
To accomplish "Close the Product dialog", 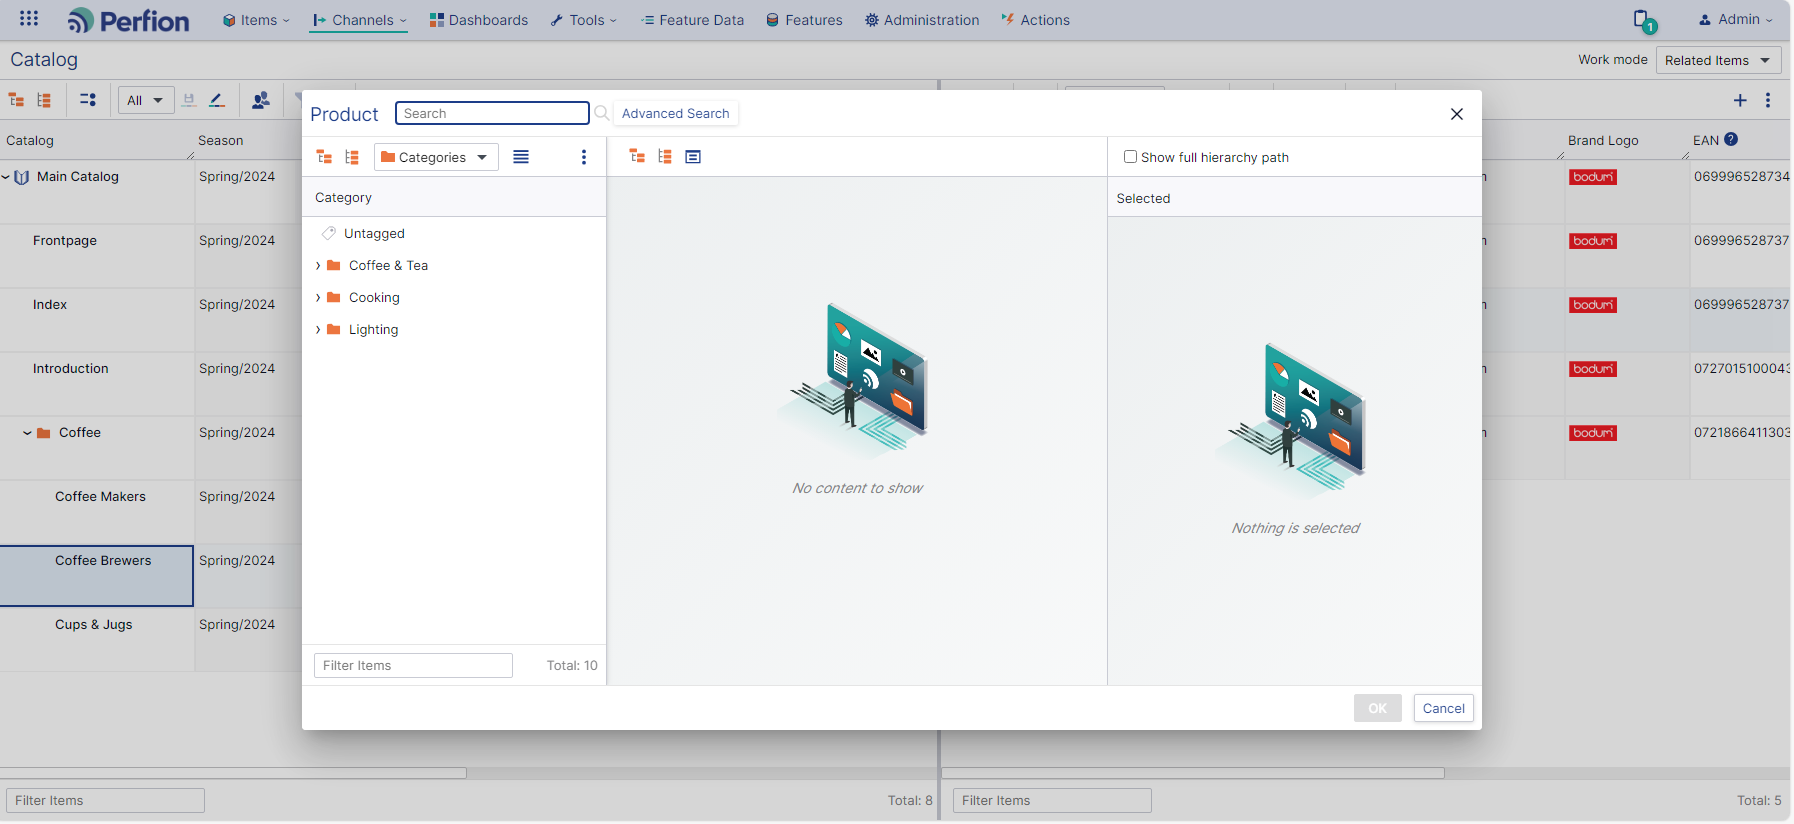I will [x=1457, y=114].
